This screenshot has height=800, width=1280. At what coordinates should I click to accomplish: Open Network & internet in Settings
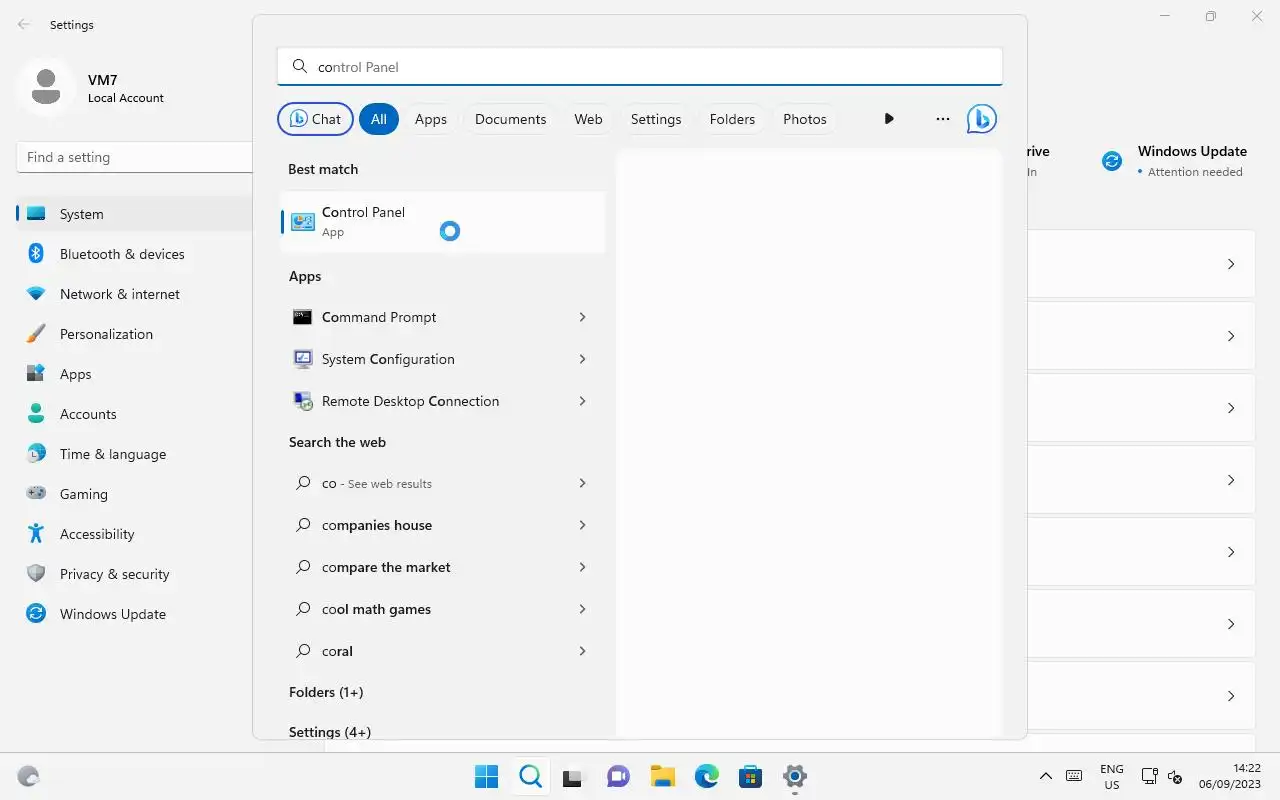click(x=134, y=294)
